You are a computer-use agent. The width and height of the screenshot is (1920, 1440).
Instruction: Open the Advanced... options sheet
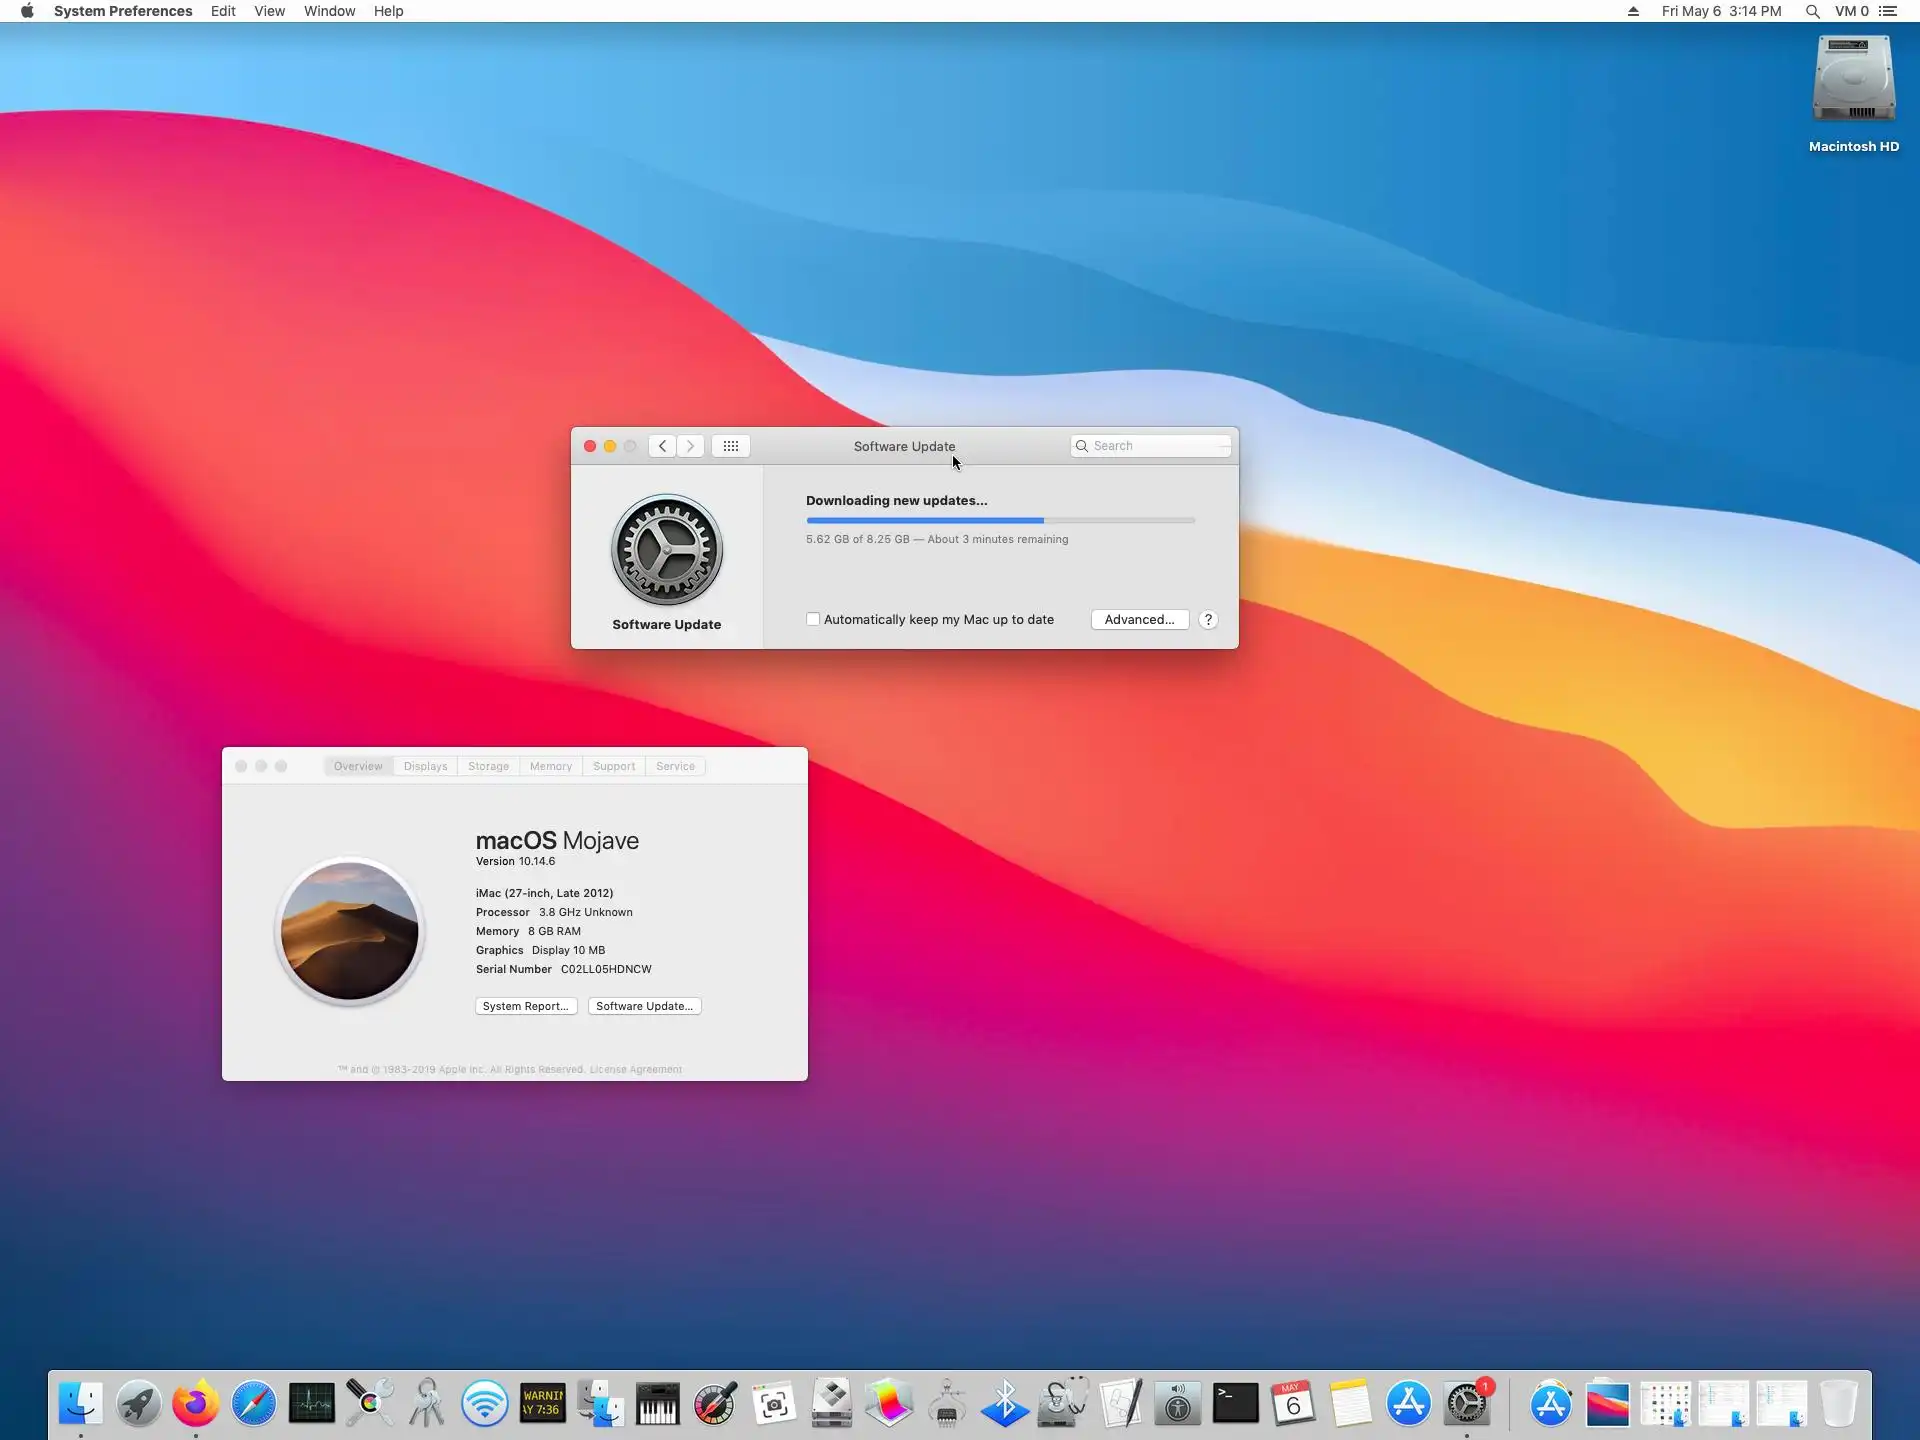[1139, 620]
